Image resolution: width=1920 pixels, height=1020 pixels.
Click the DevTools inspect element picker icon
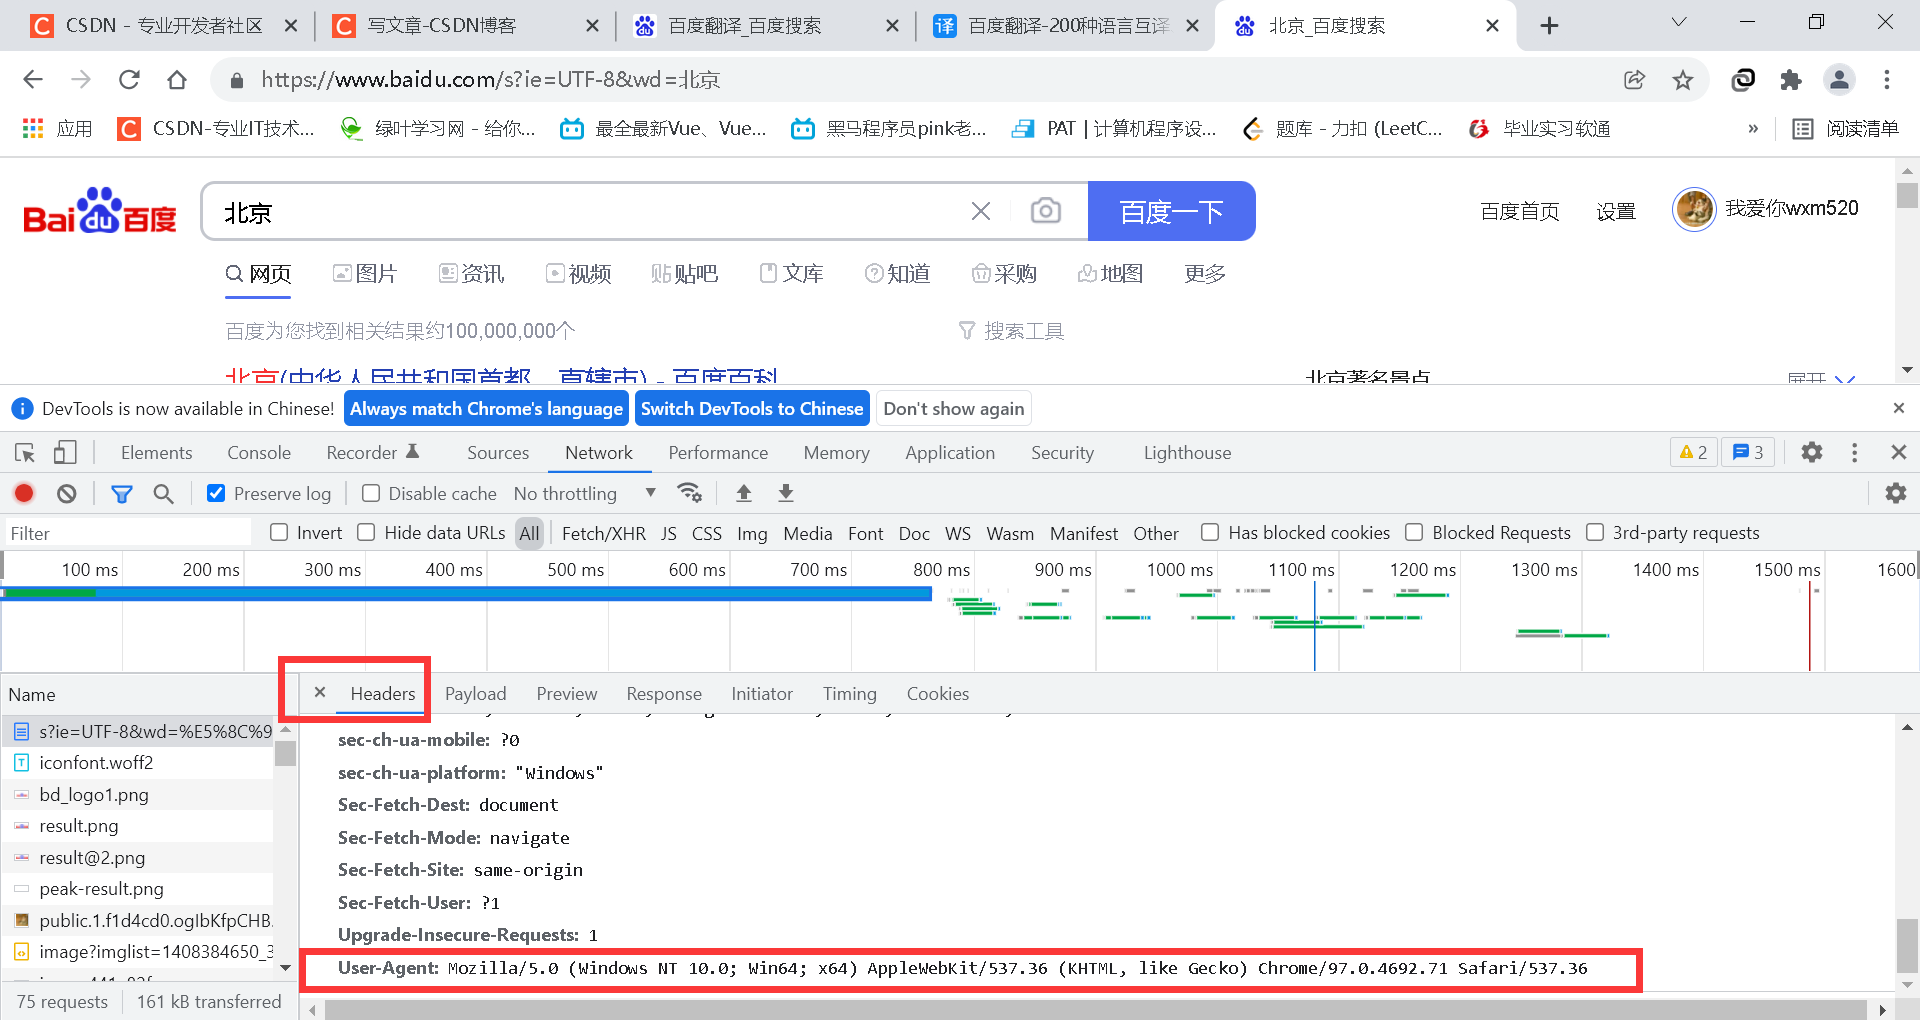coord(25,453)
